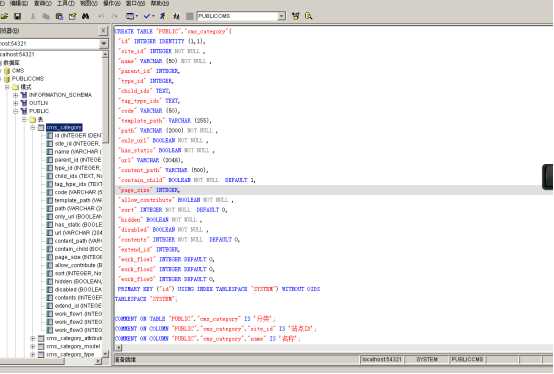Open the 编辑 menu
This screenshot has width=554, height=374.
pos(19,3)
